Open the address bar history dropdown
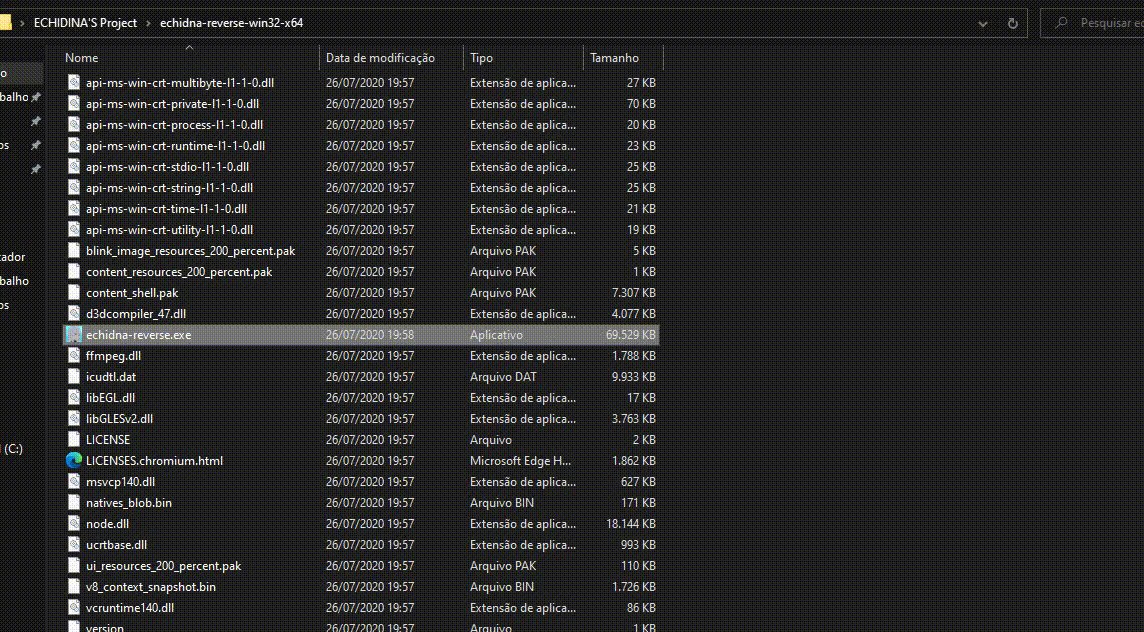This screenshot has height=632, width=1144. point(983,23)
